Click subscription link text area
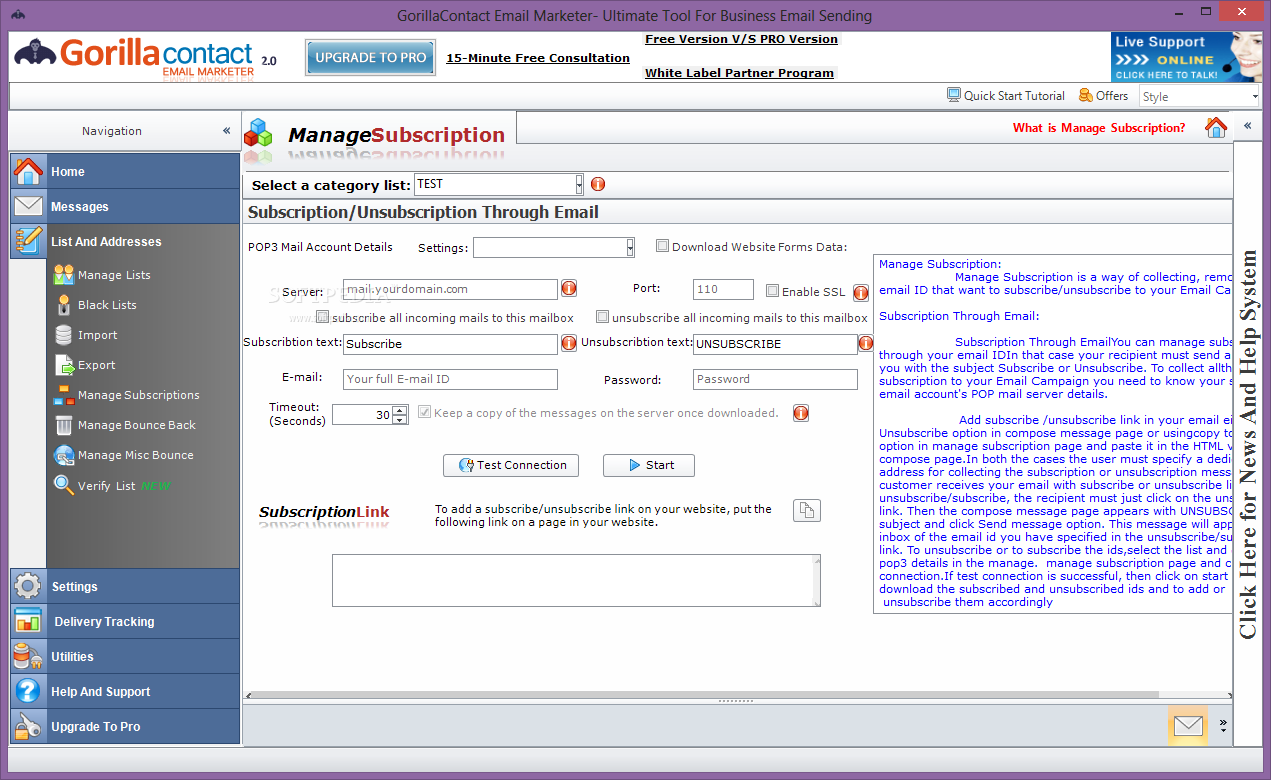 click(x=576, y=581)
